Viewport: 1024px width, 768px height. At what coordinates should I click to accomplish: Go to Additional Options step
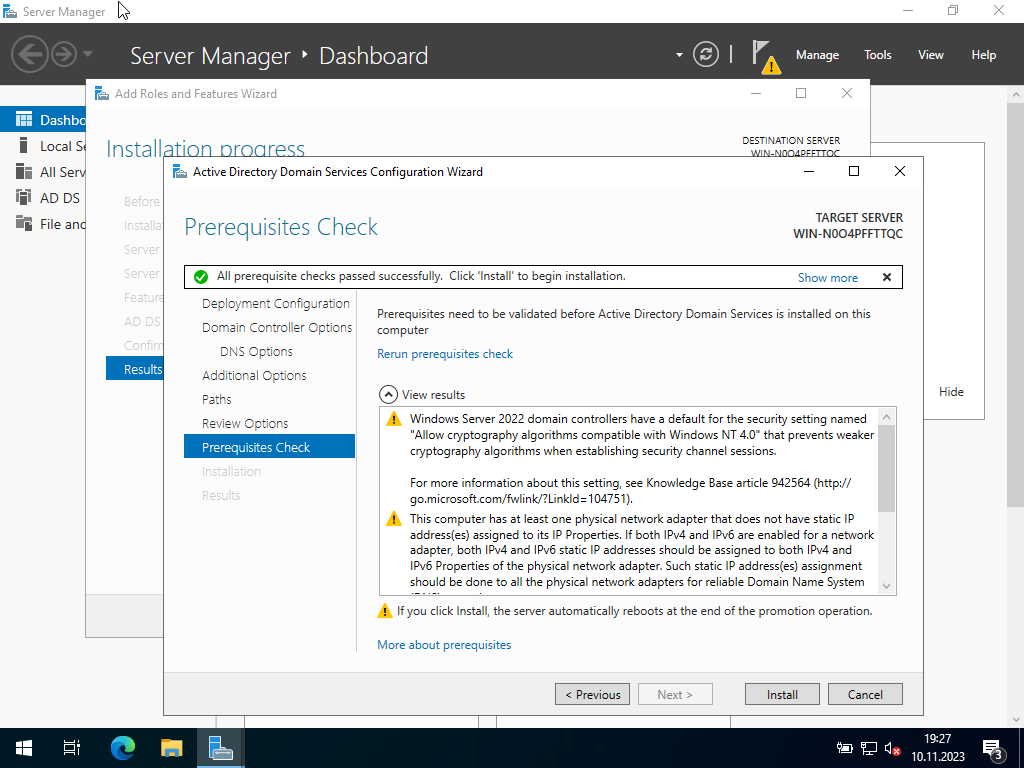click(254, 376)
